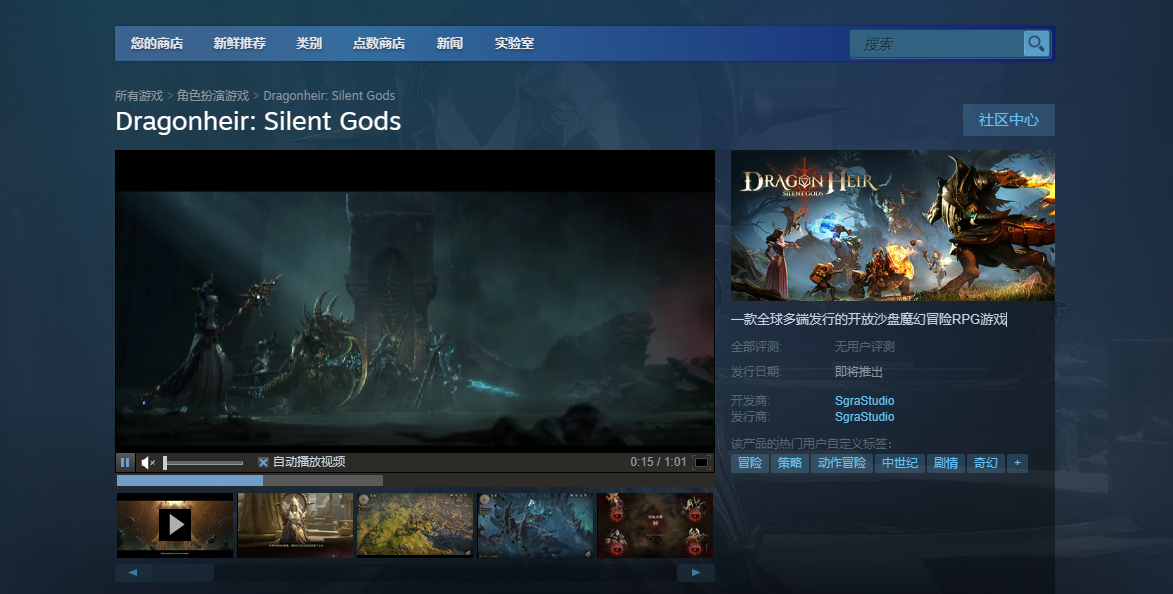Image resolution: width=1173 pixels, height=594 pixels.
Task: Open the 社区中心 community hub
Action: [1008, 119]
